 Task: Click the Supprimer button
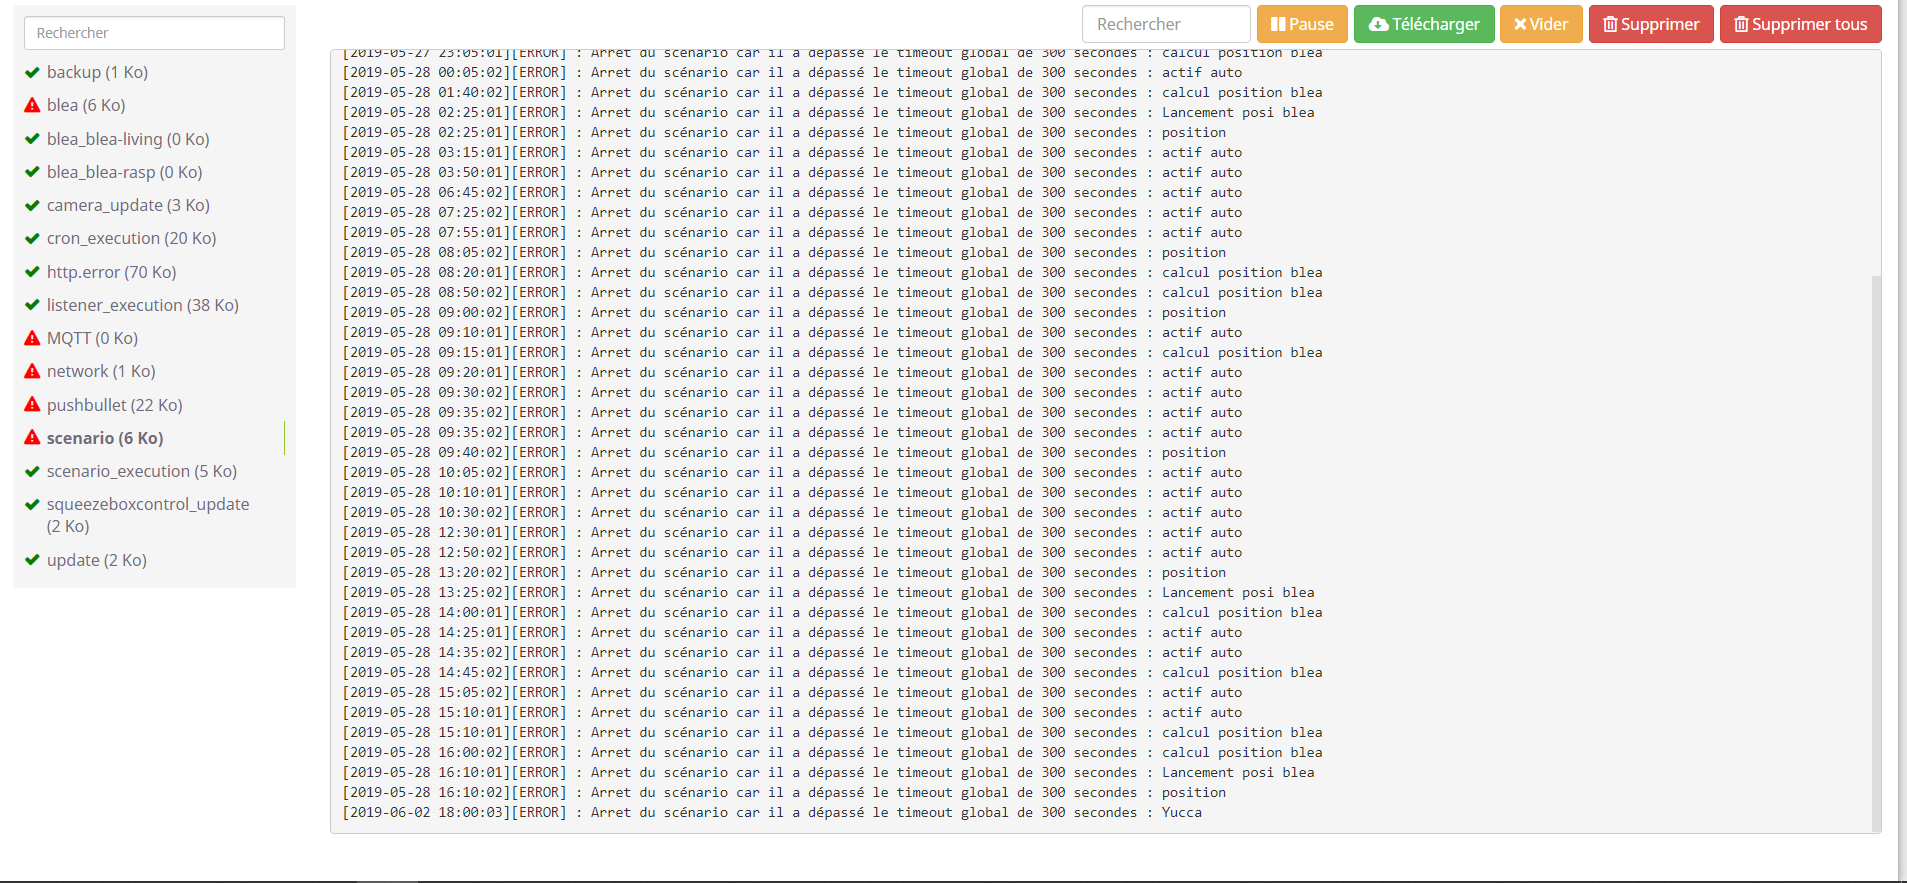1651,24
